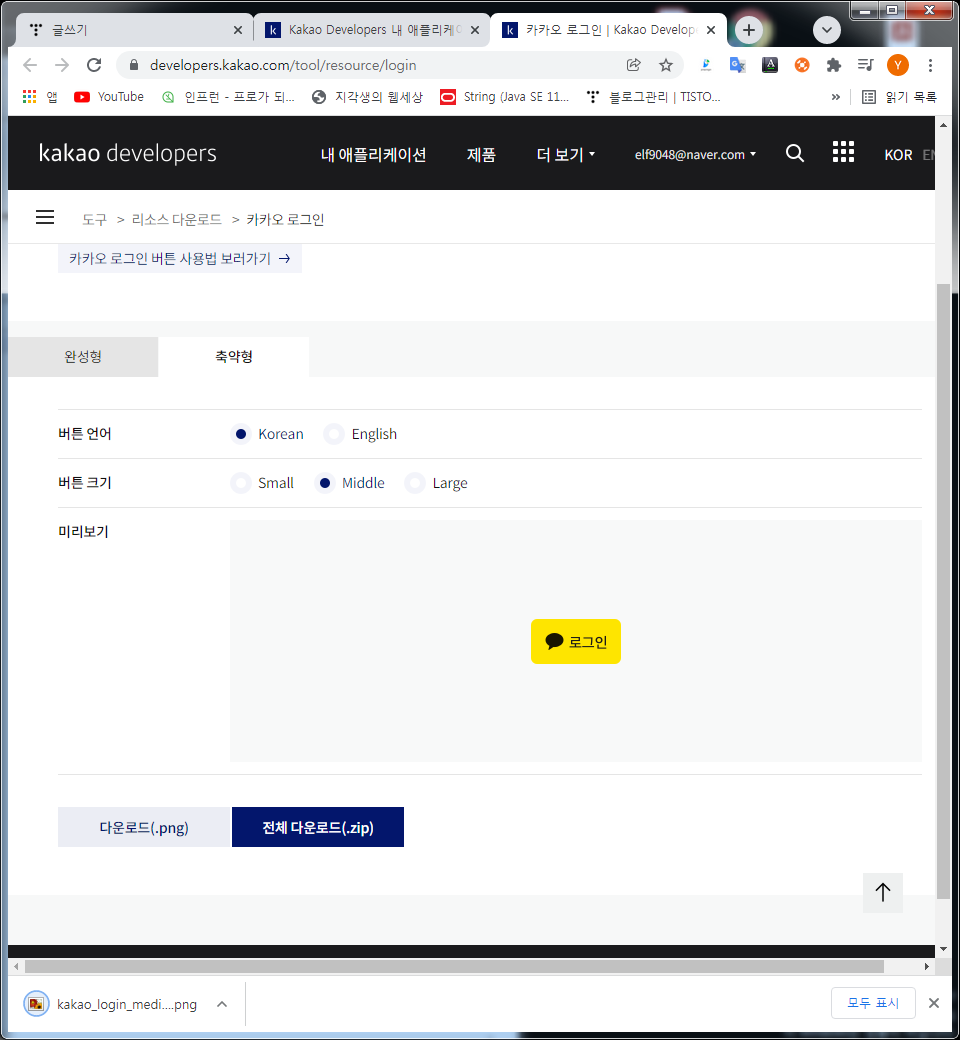The width and height of the screenshot is (960, 1040).
Task: Bookmark this page with the star icon
Action: point(665,65)
